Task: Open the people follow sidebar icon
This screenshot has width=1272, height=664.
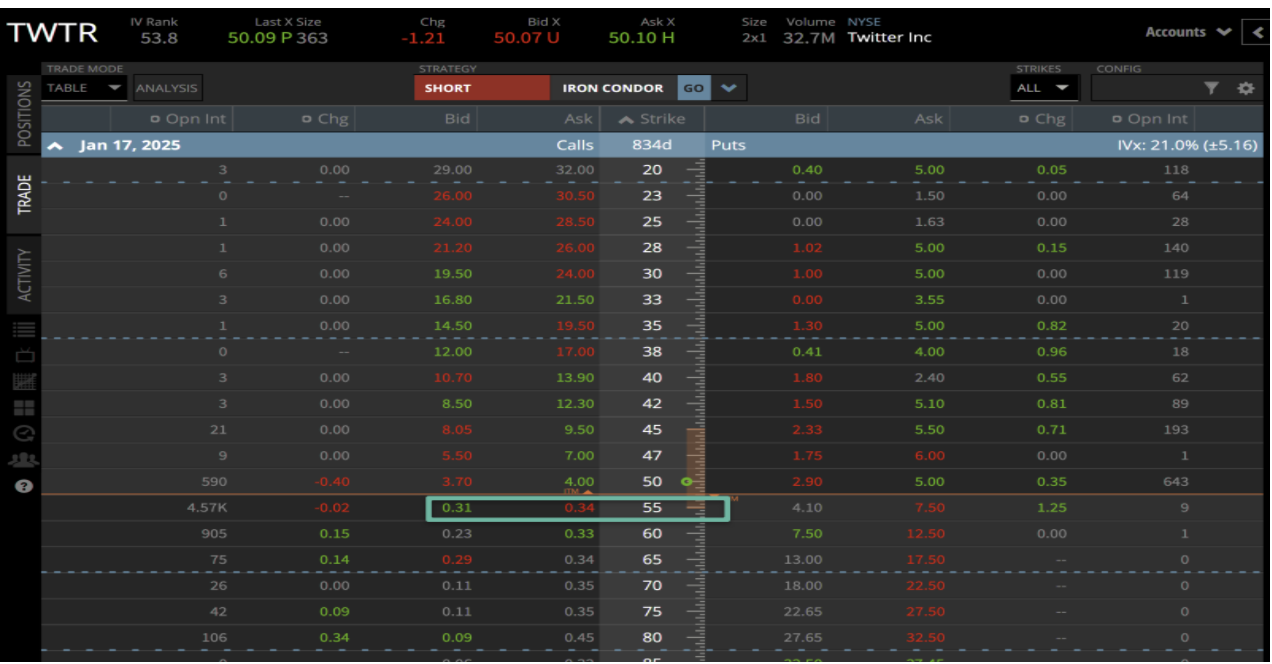Action: coord(24,460)
